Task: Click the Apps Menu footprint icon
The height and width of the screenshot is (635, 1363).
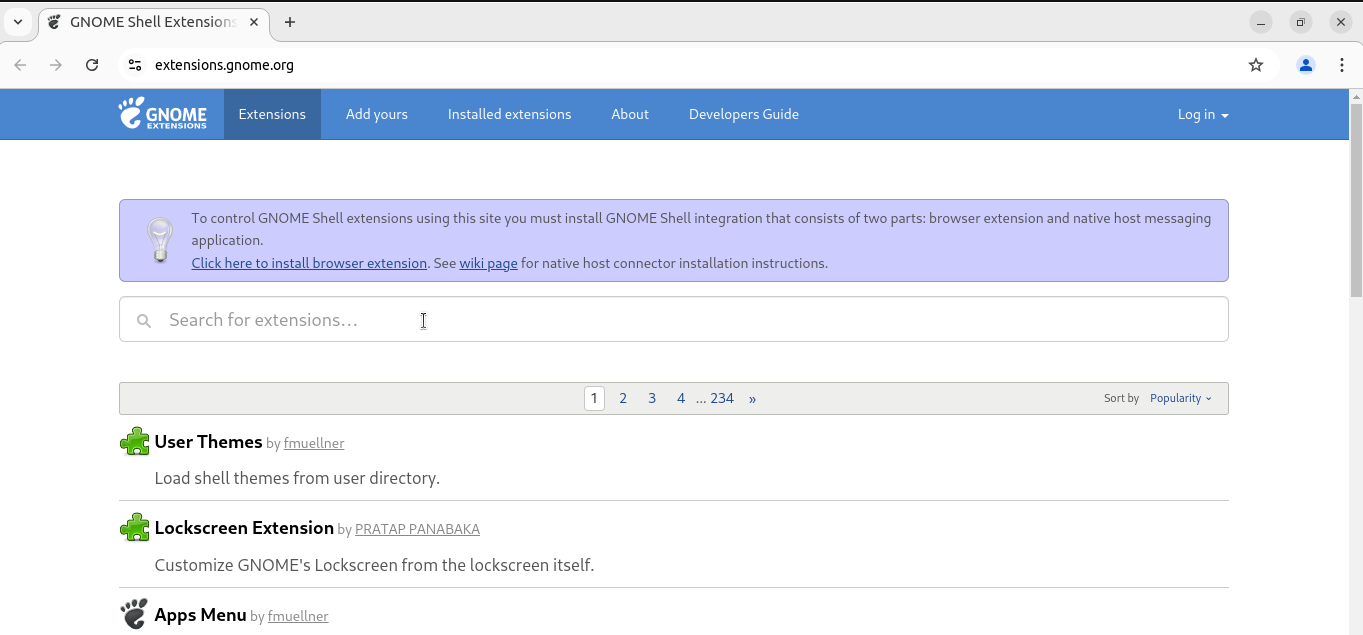Action: pos(134,614)
